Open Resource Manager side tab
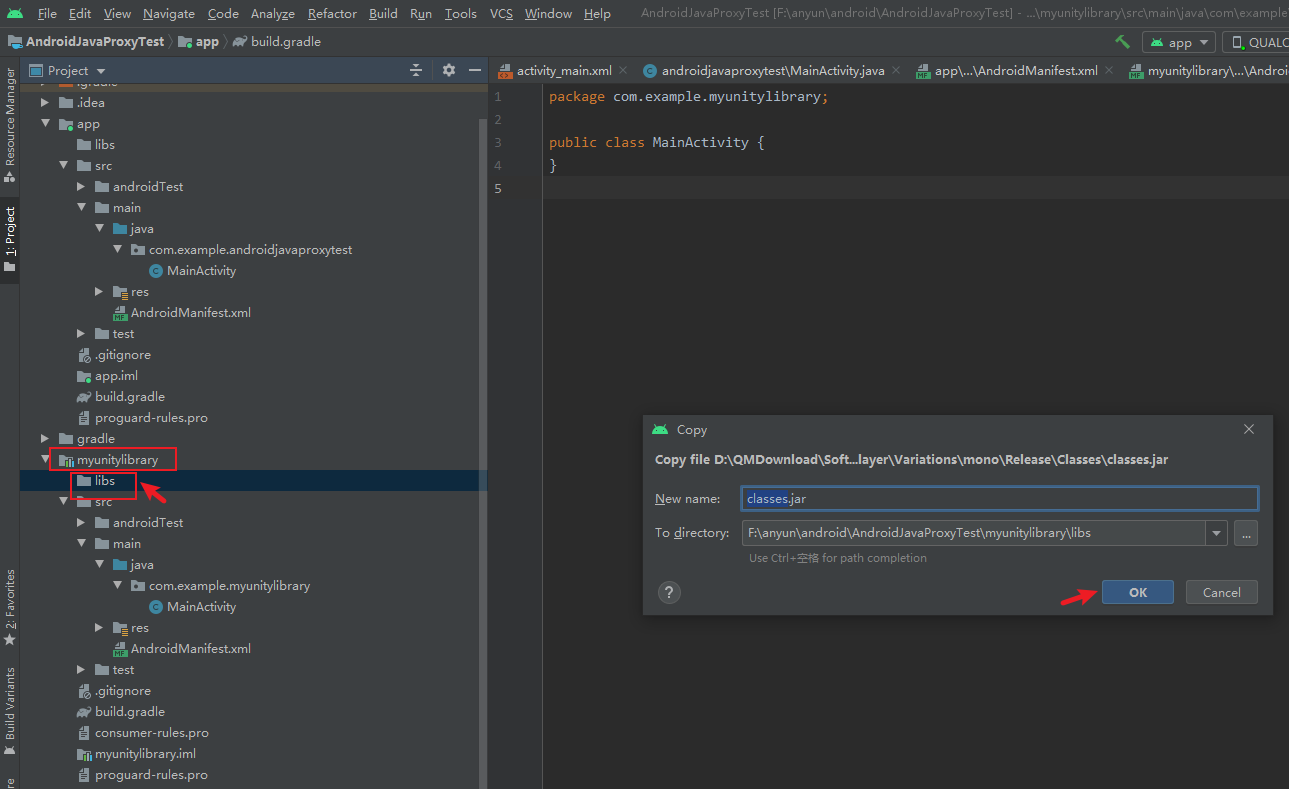Image resolution: width=1289 pixels, height=789 pixels. point(9,124)
